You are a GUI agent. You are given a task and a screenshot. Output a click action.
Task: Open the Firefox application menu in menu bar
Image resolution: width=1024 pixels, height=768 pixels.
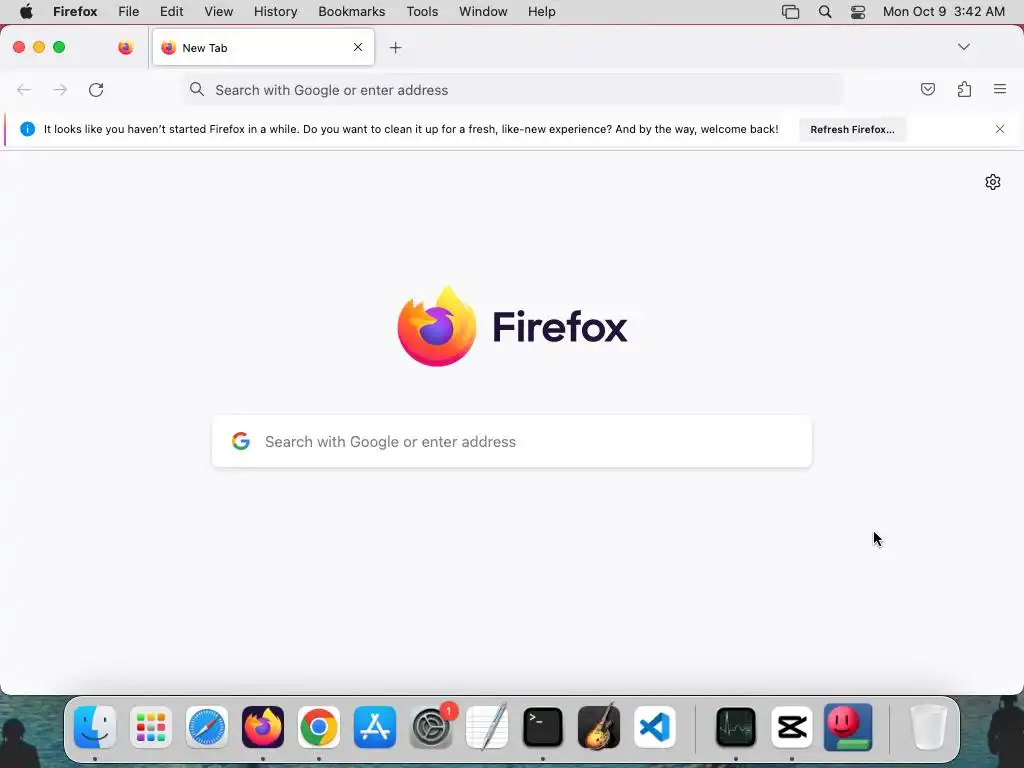pyautogui.click(x=75, y=12)
